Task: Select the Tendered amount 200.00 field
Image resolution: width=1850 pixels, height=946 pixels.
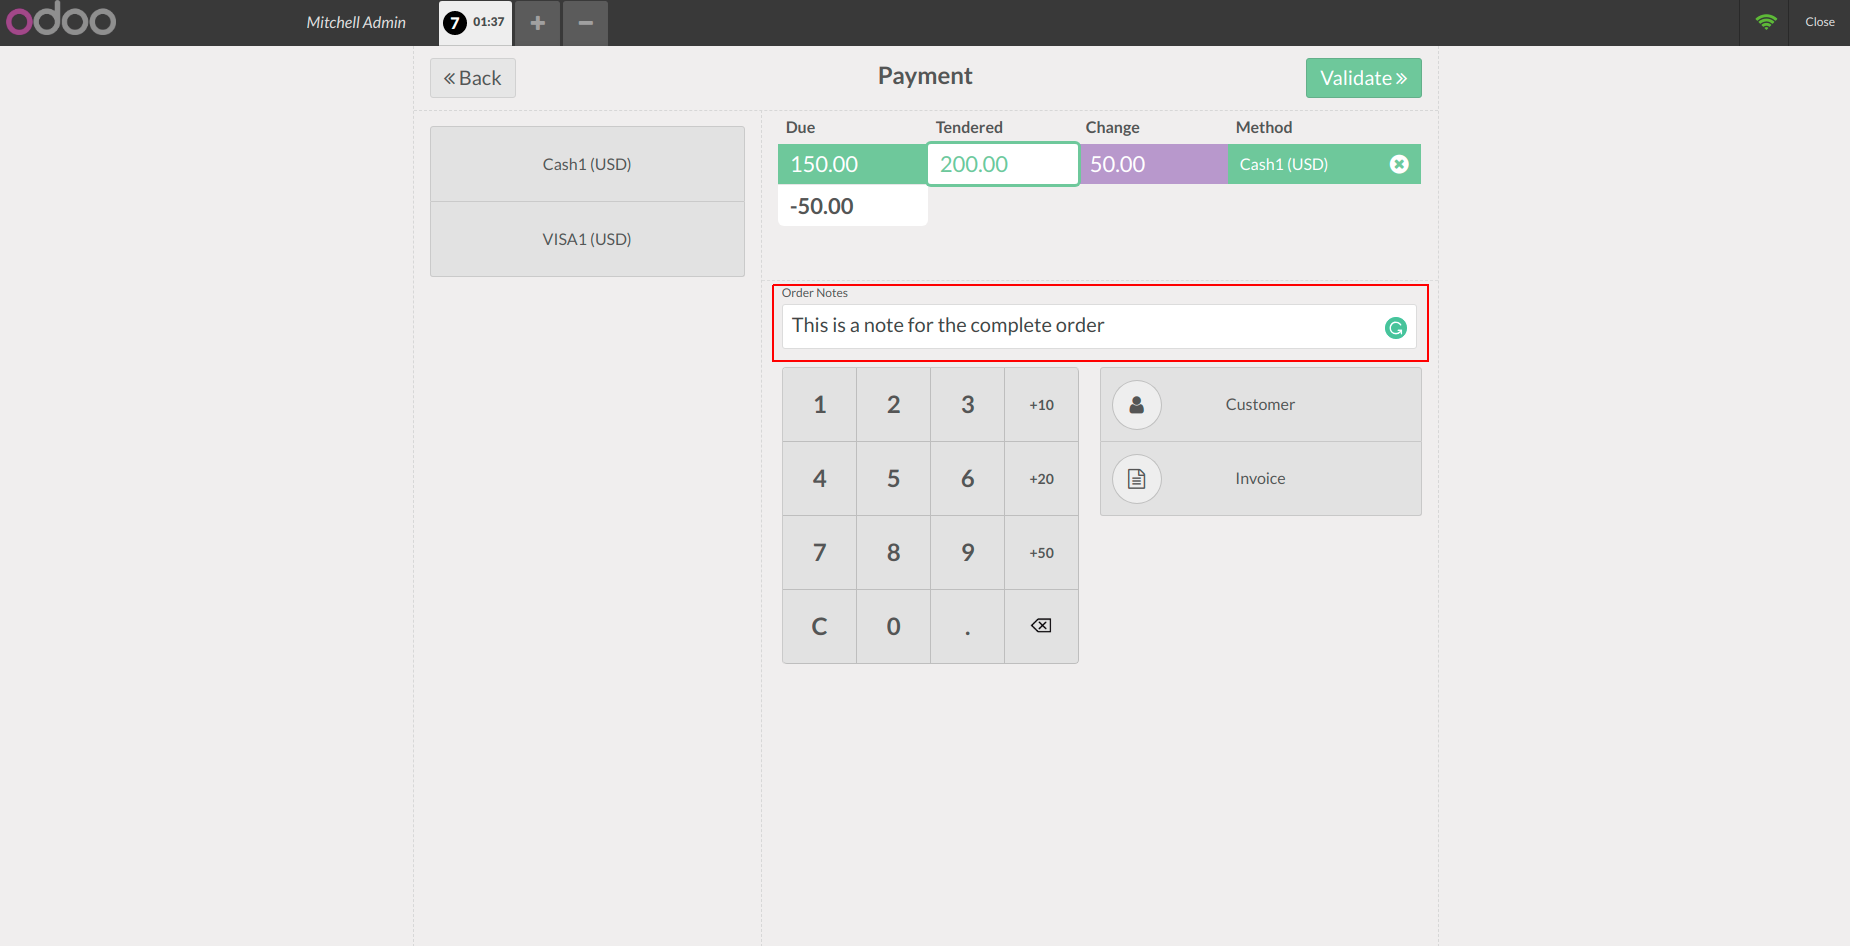Action: click(x=1002, y=164)
